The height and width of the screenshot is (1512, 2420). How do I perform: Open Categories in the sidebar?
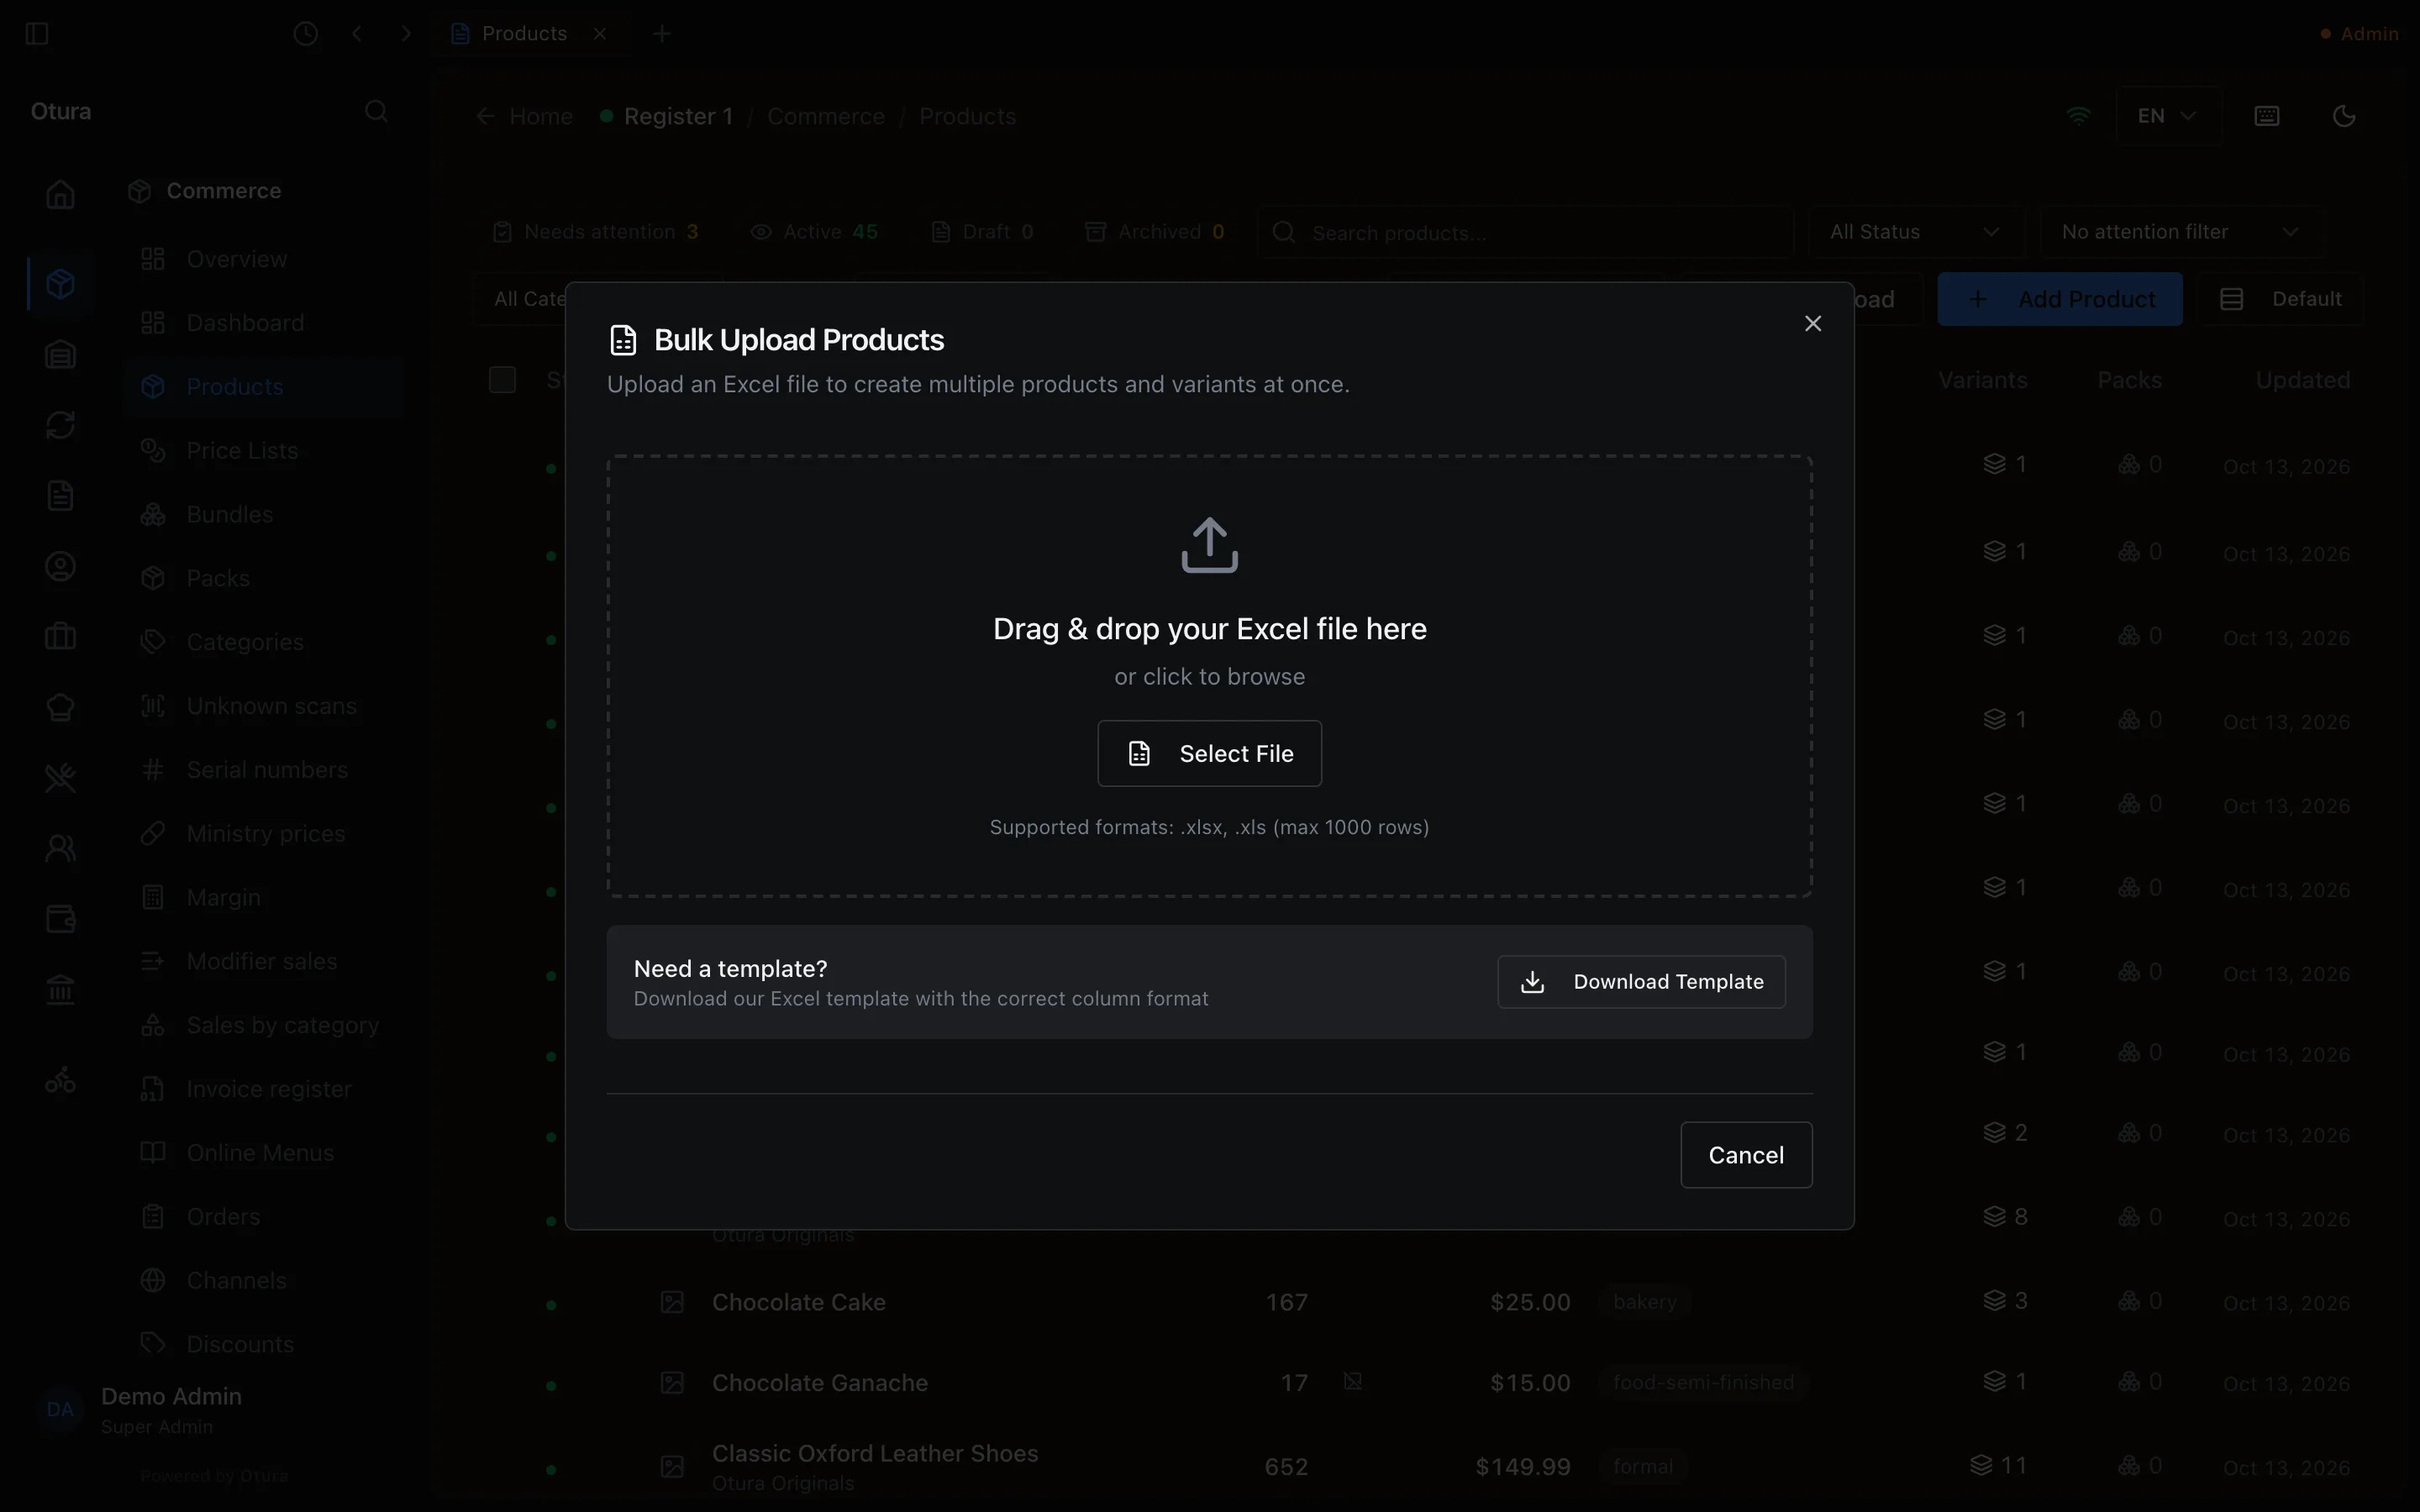263,642
